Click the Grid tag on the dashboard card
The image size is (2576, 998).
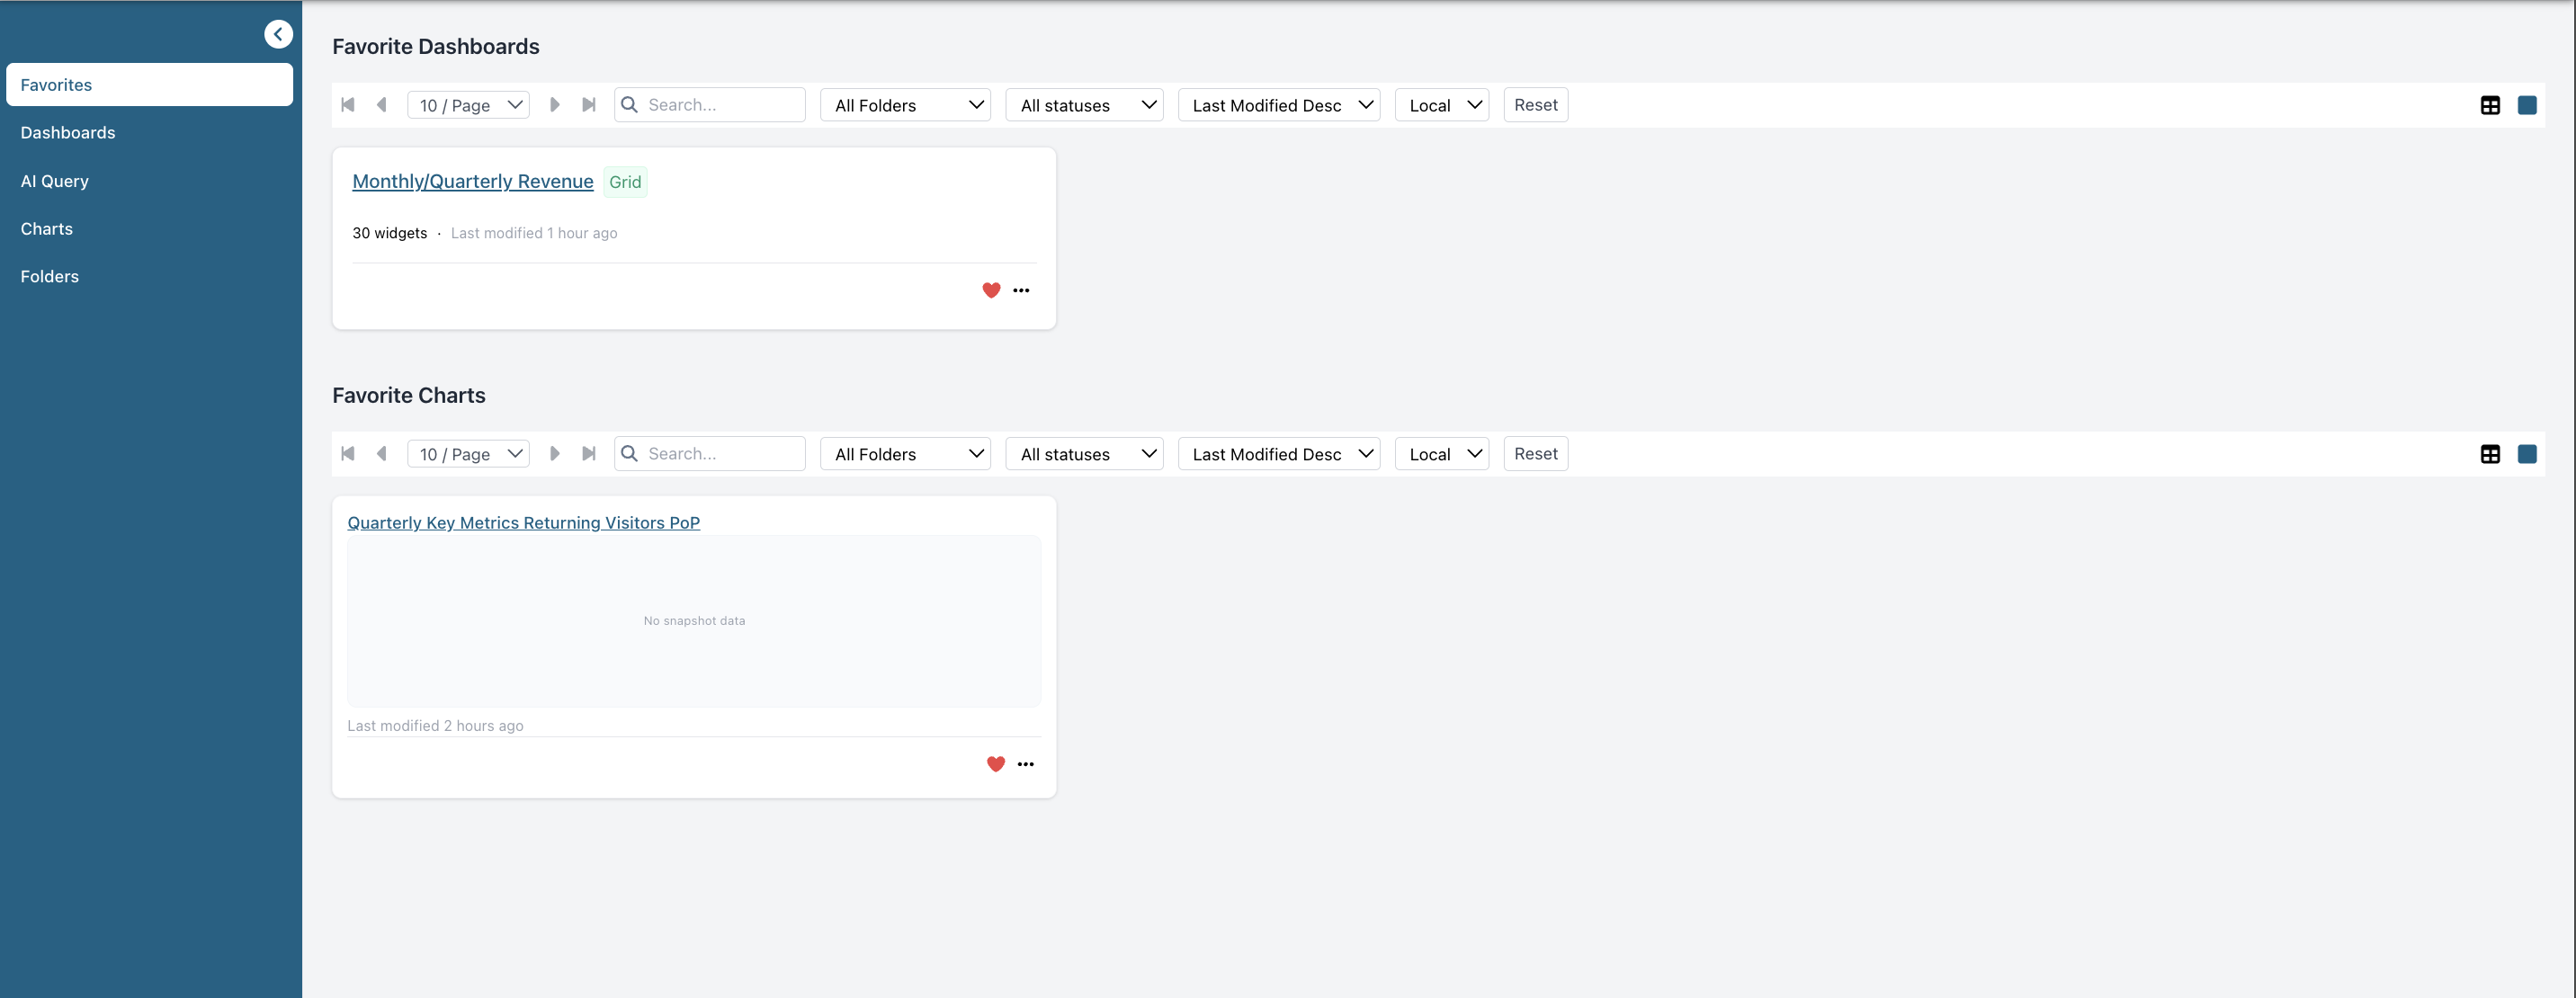625,182
